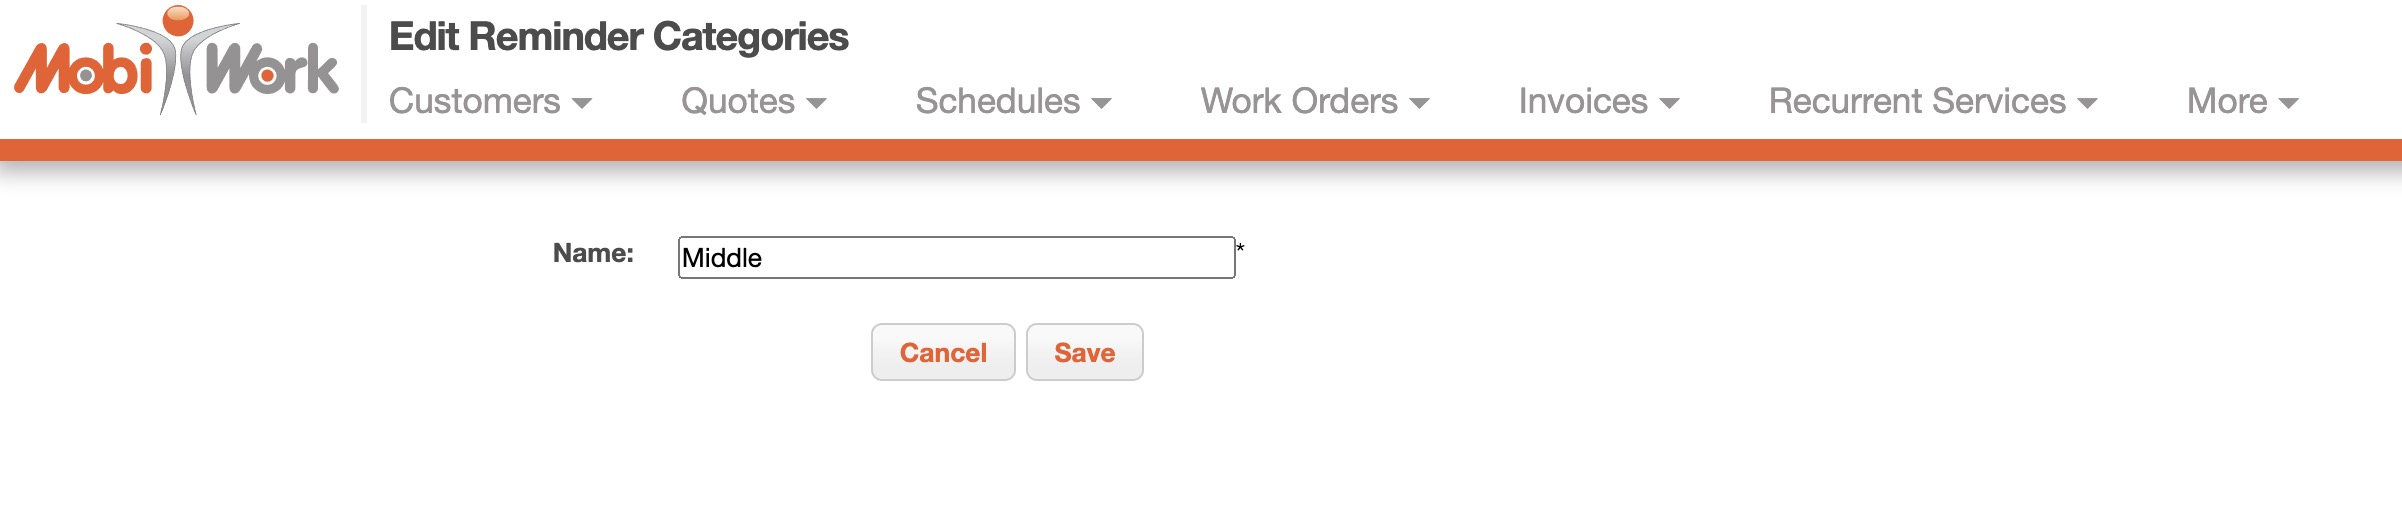Screen dimensions: 2402x516
Task: Click the caret next to Quotes
Action: [x=816, y=103]
